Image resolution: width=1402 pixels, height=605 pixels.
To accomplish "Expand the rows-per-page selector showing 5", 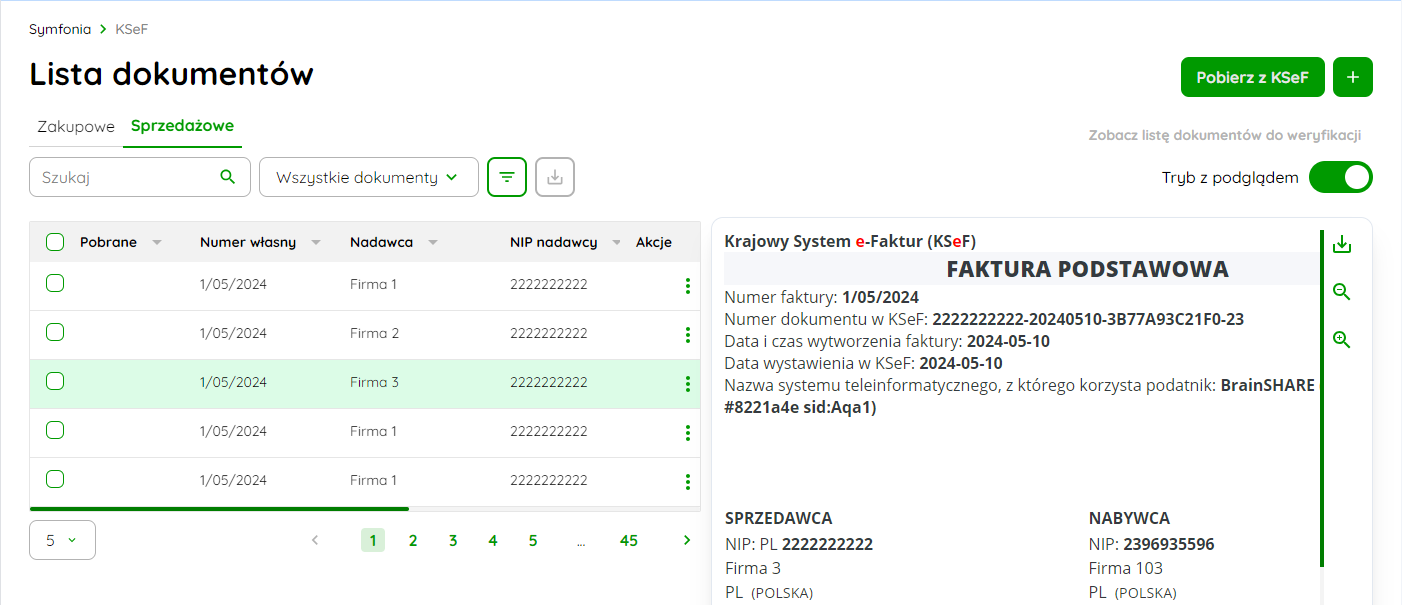I will [x=62, y=540].
